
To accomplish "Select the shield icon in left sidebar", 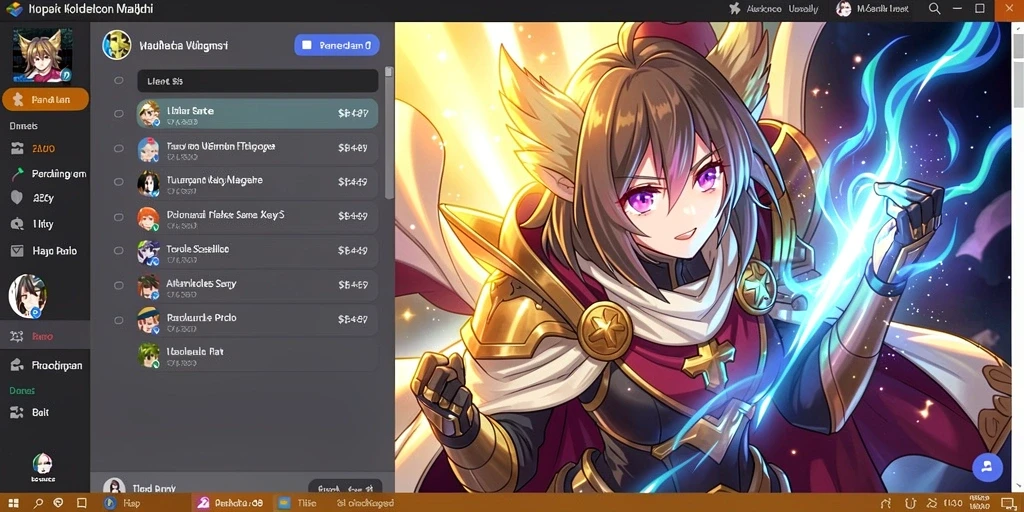I will coord(17,198).
